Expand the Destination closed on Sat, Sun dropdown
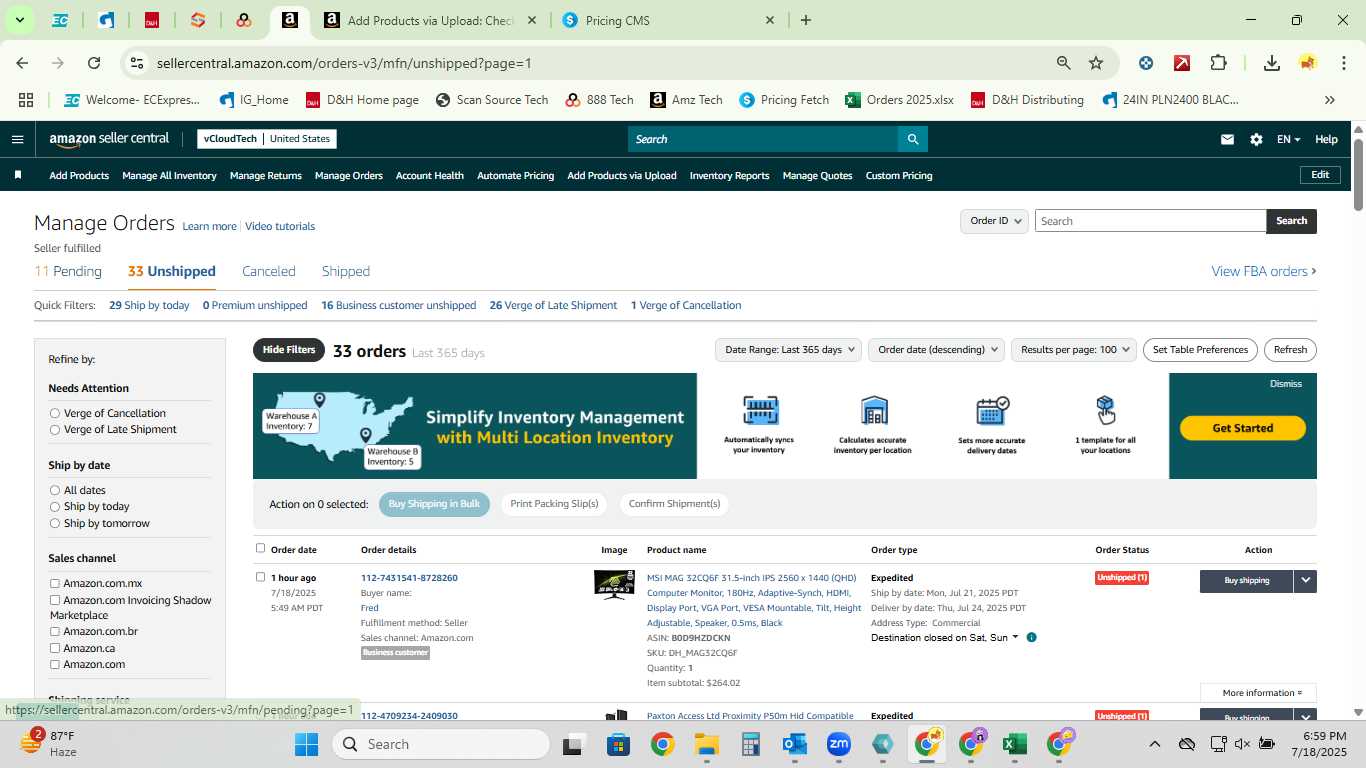 point(945,637)
